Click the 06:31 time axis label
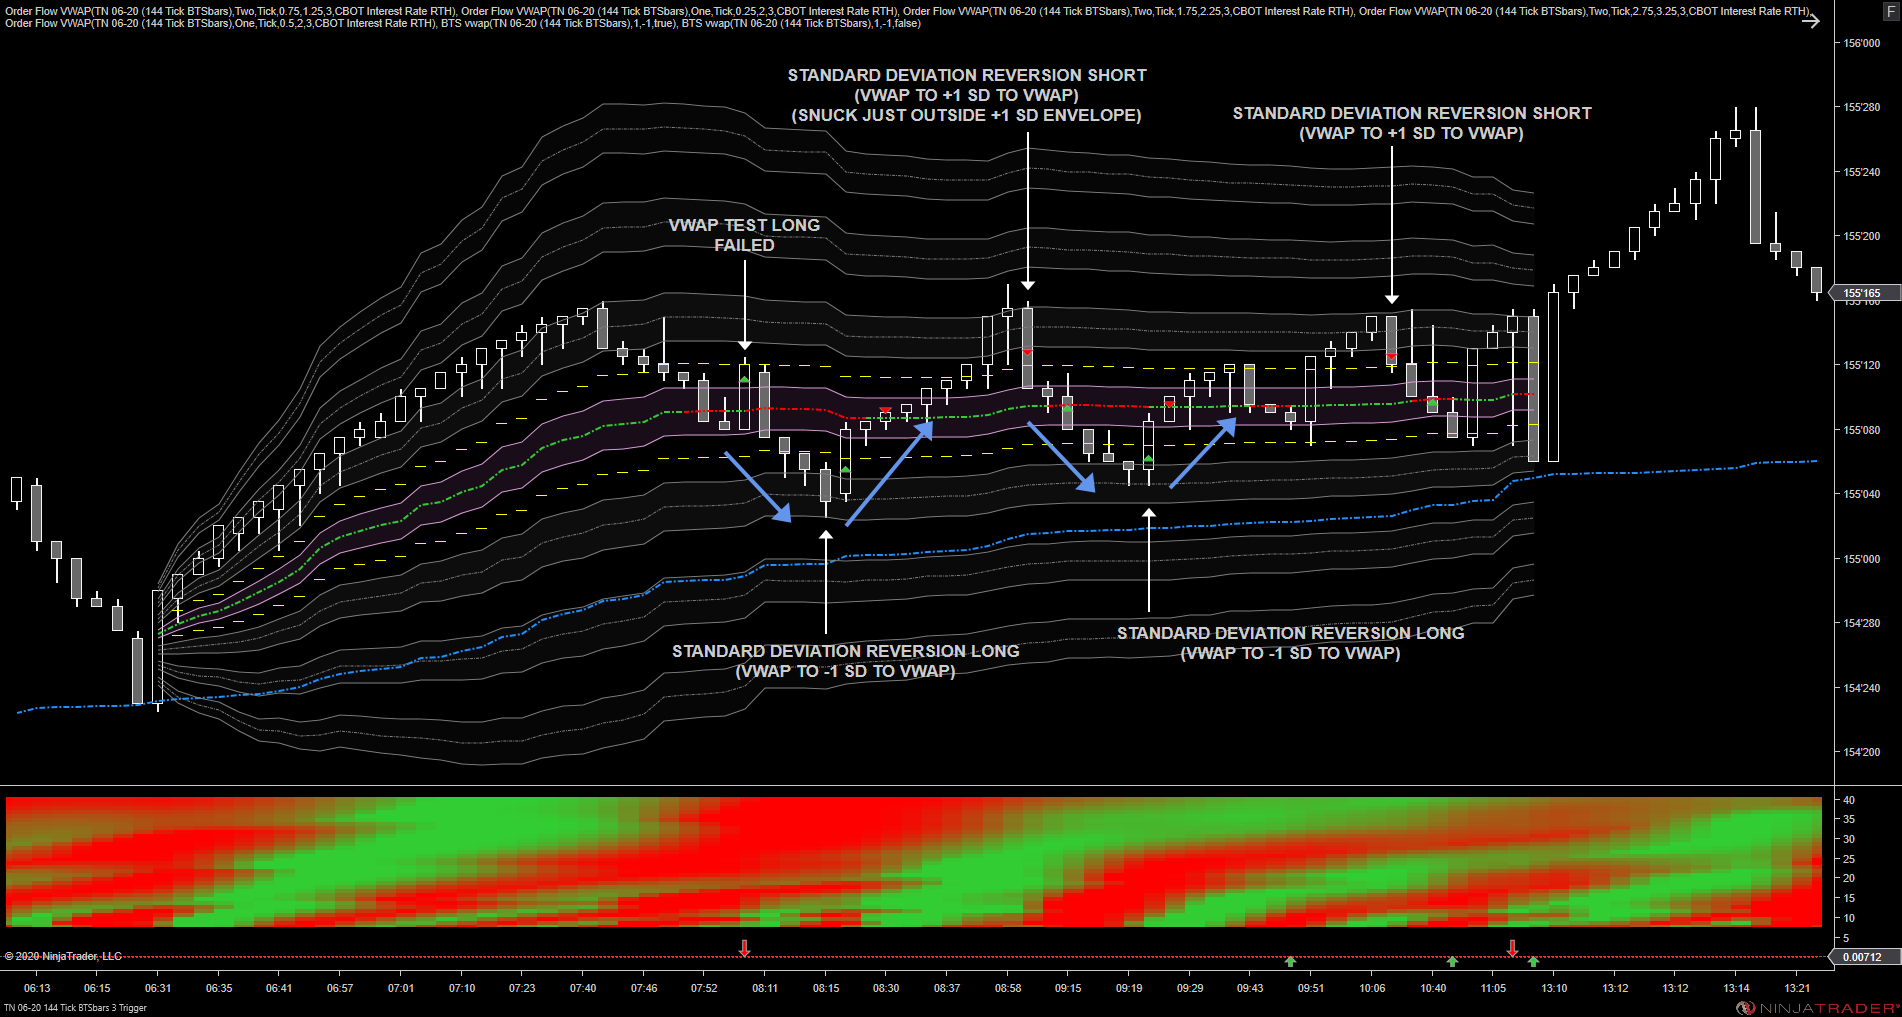The width and height of the screenshot is (1902, 1017). tap(158, 988)
